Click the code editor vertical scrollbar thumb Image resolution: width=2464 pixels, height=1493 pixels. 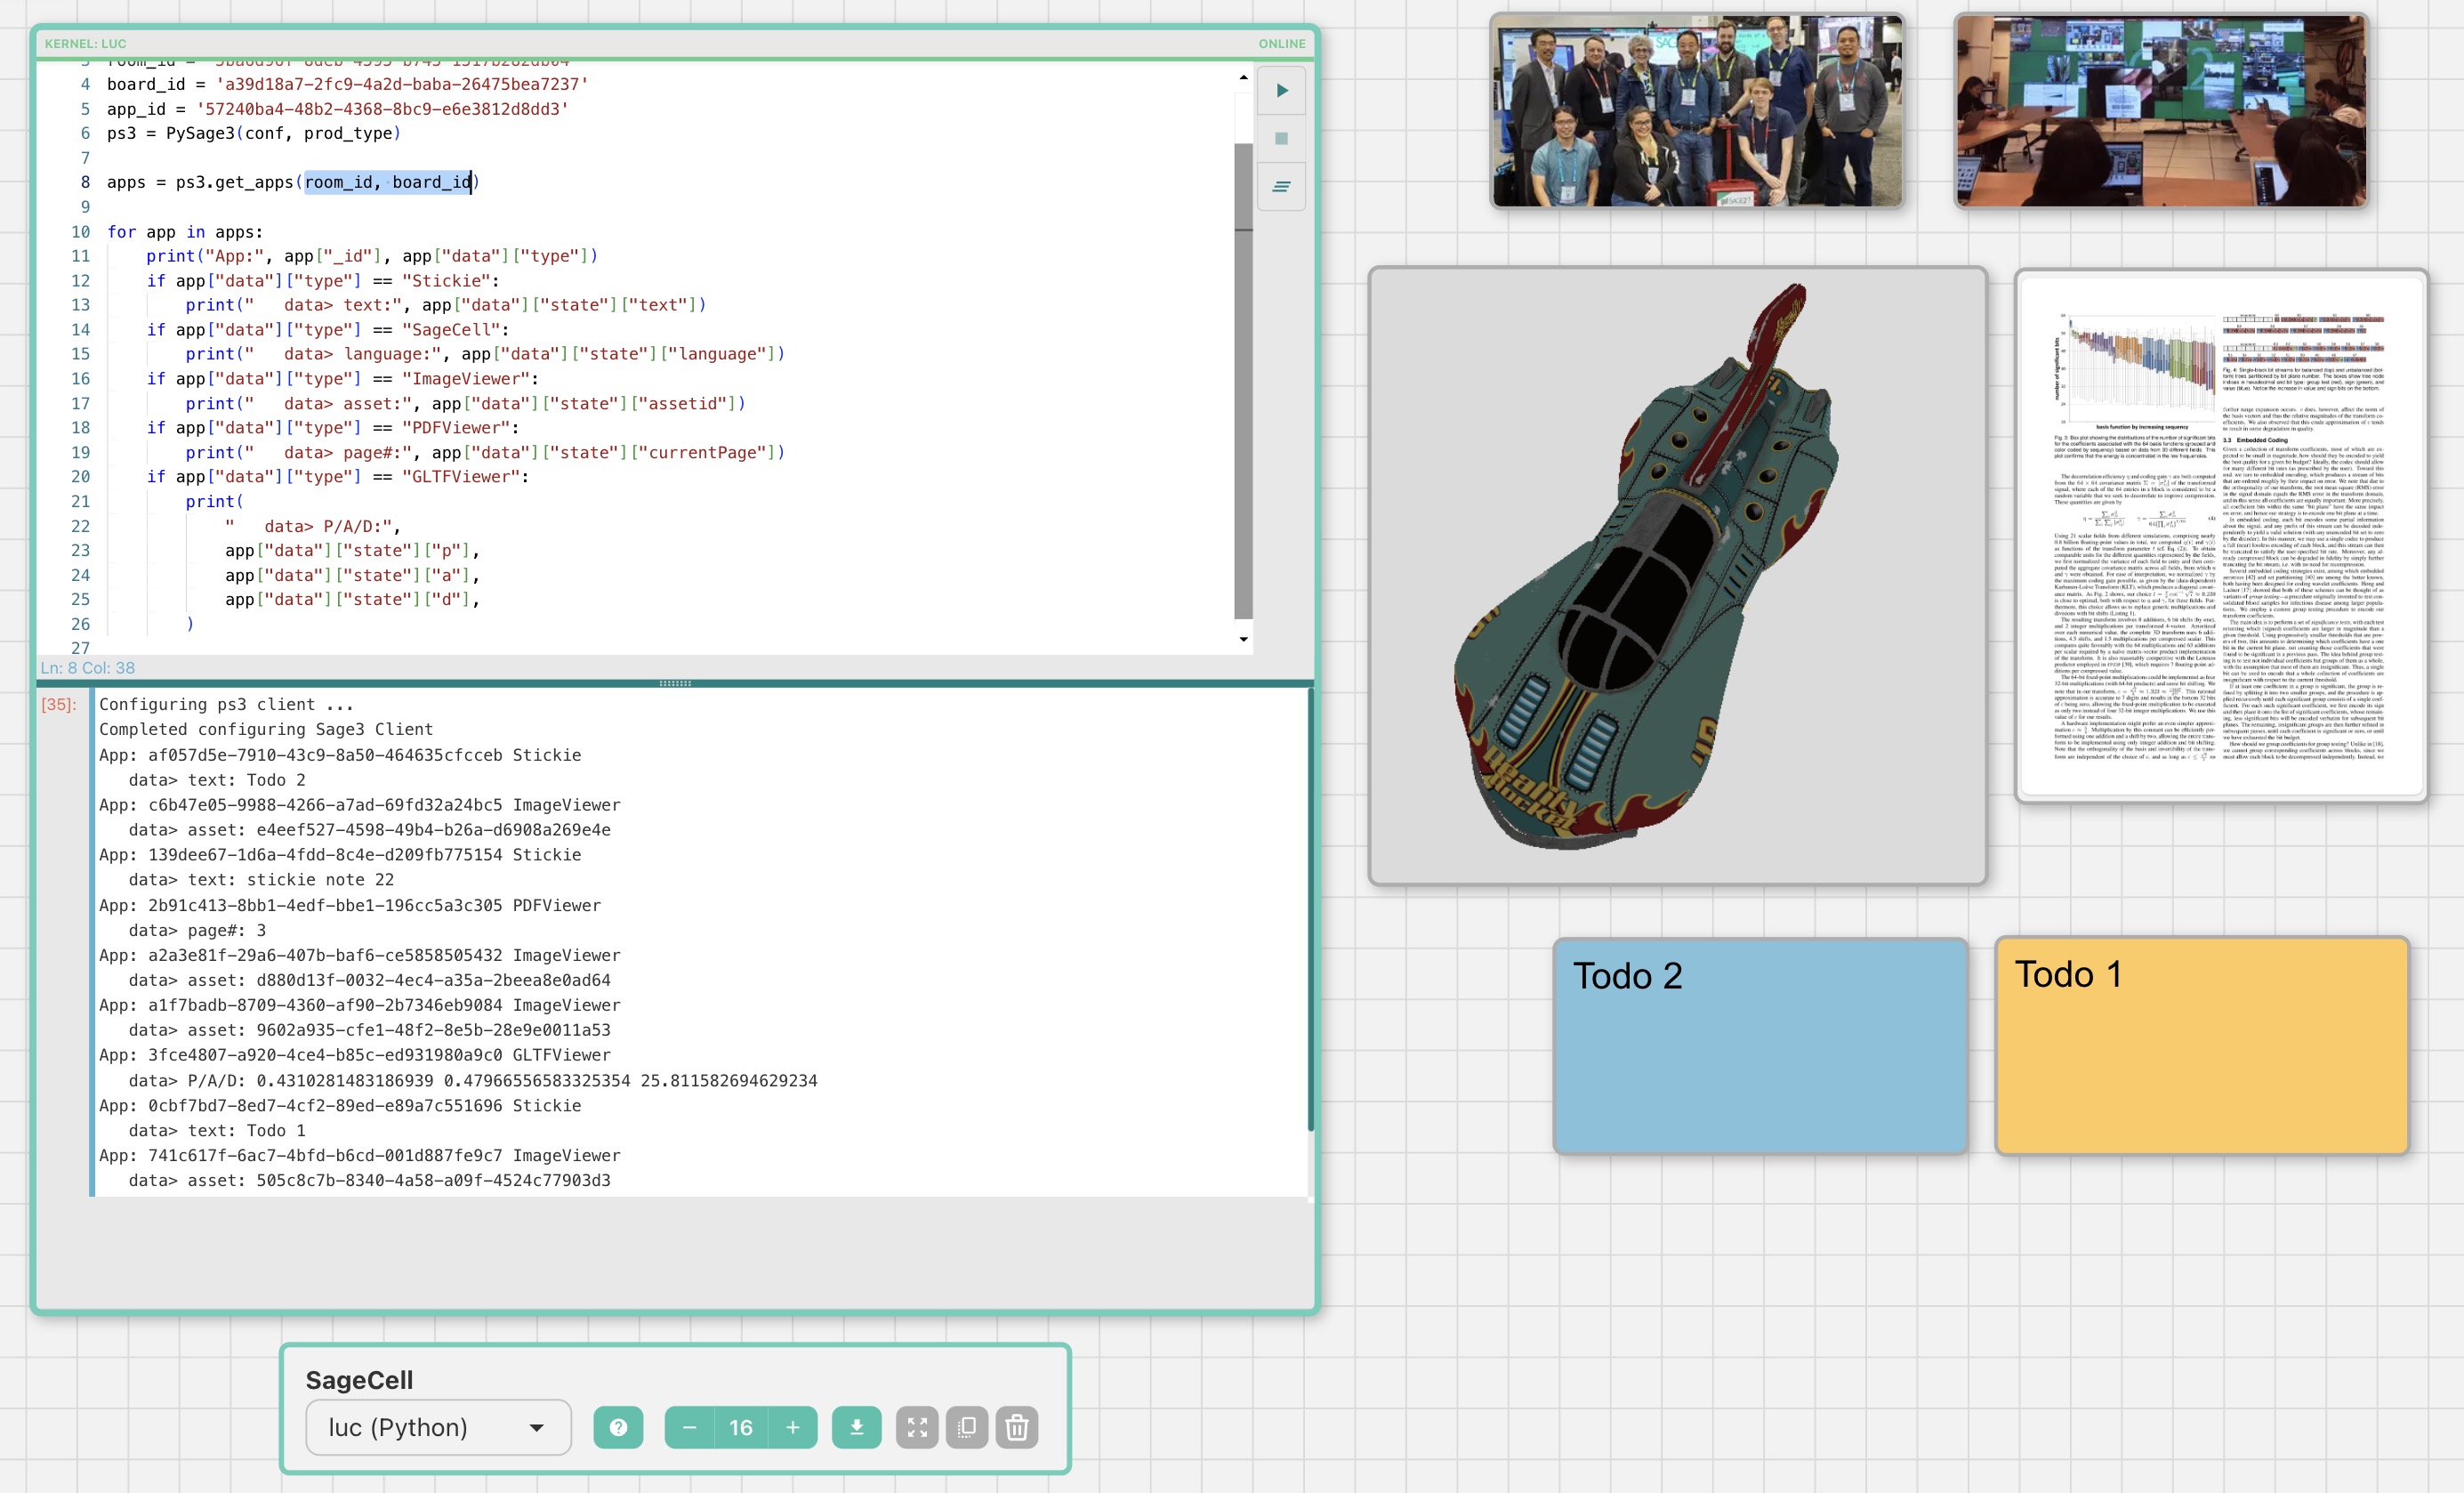tap(1243, 380)
